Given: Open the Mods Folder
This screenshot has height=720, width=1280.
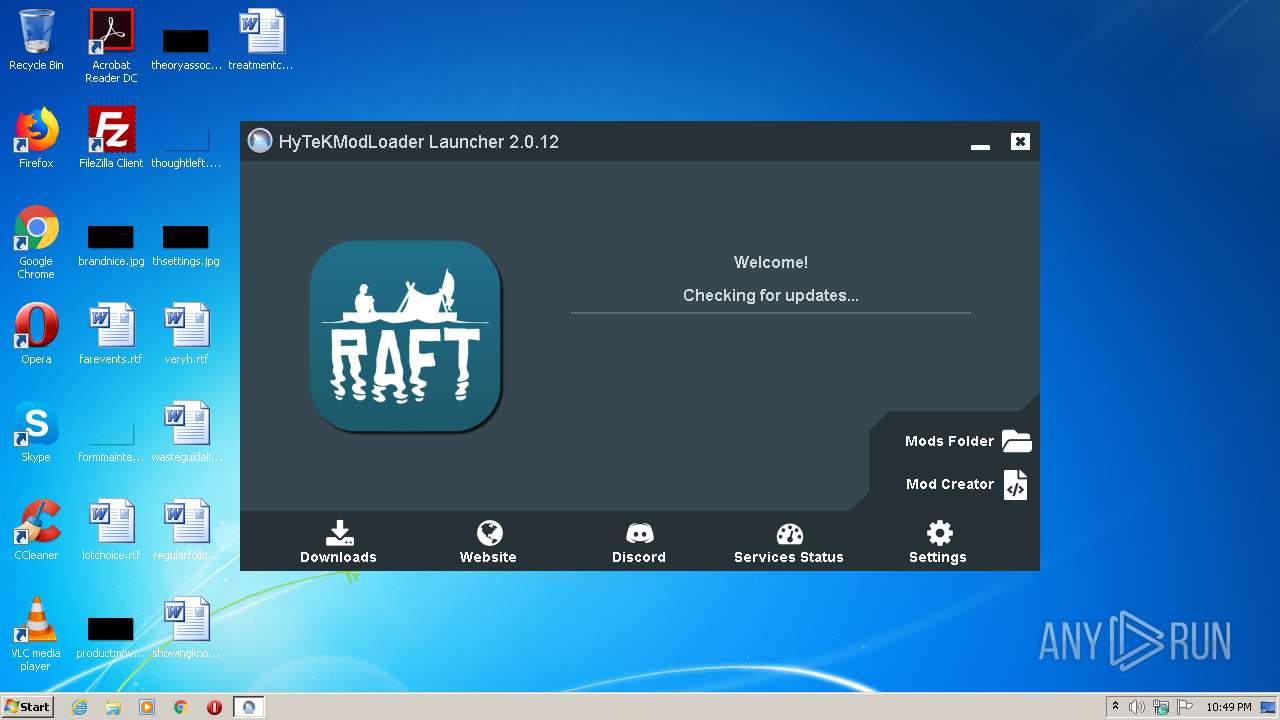Looking at the screenshot, I should [x=967, y=441].
